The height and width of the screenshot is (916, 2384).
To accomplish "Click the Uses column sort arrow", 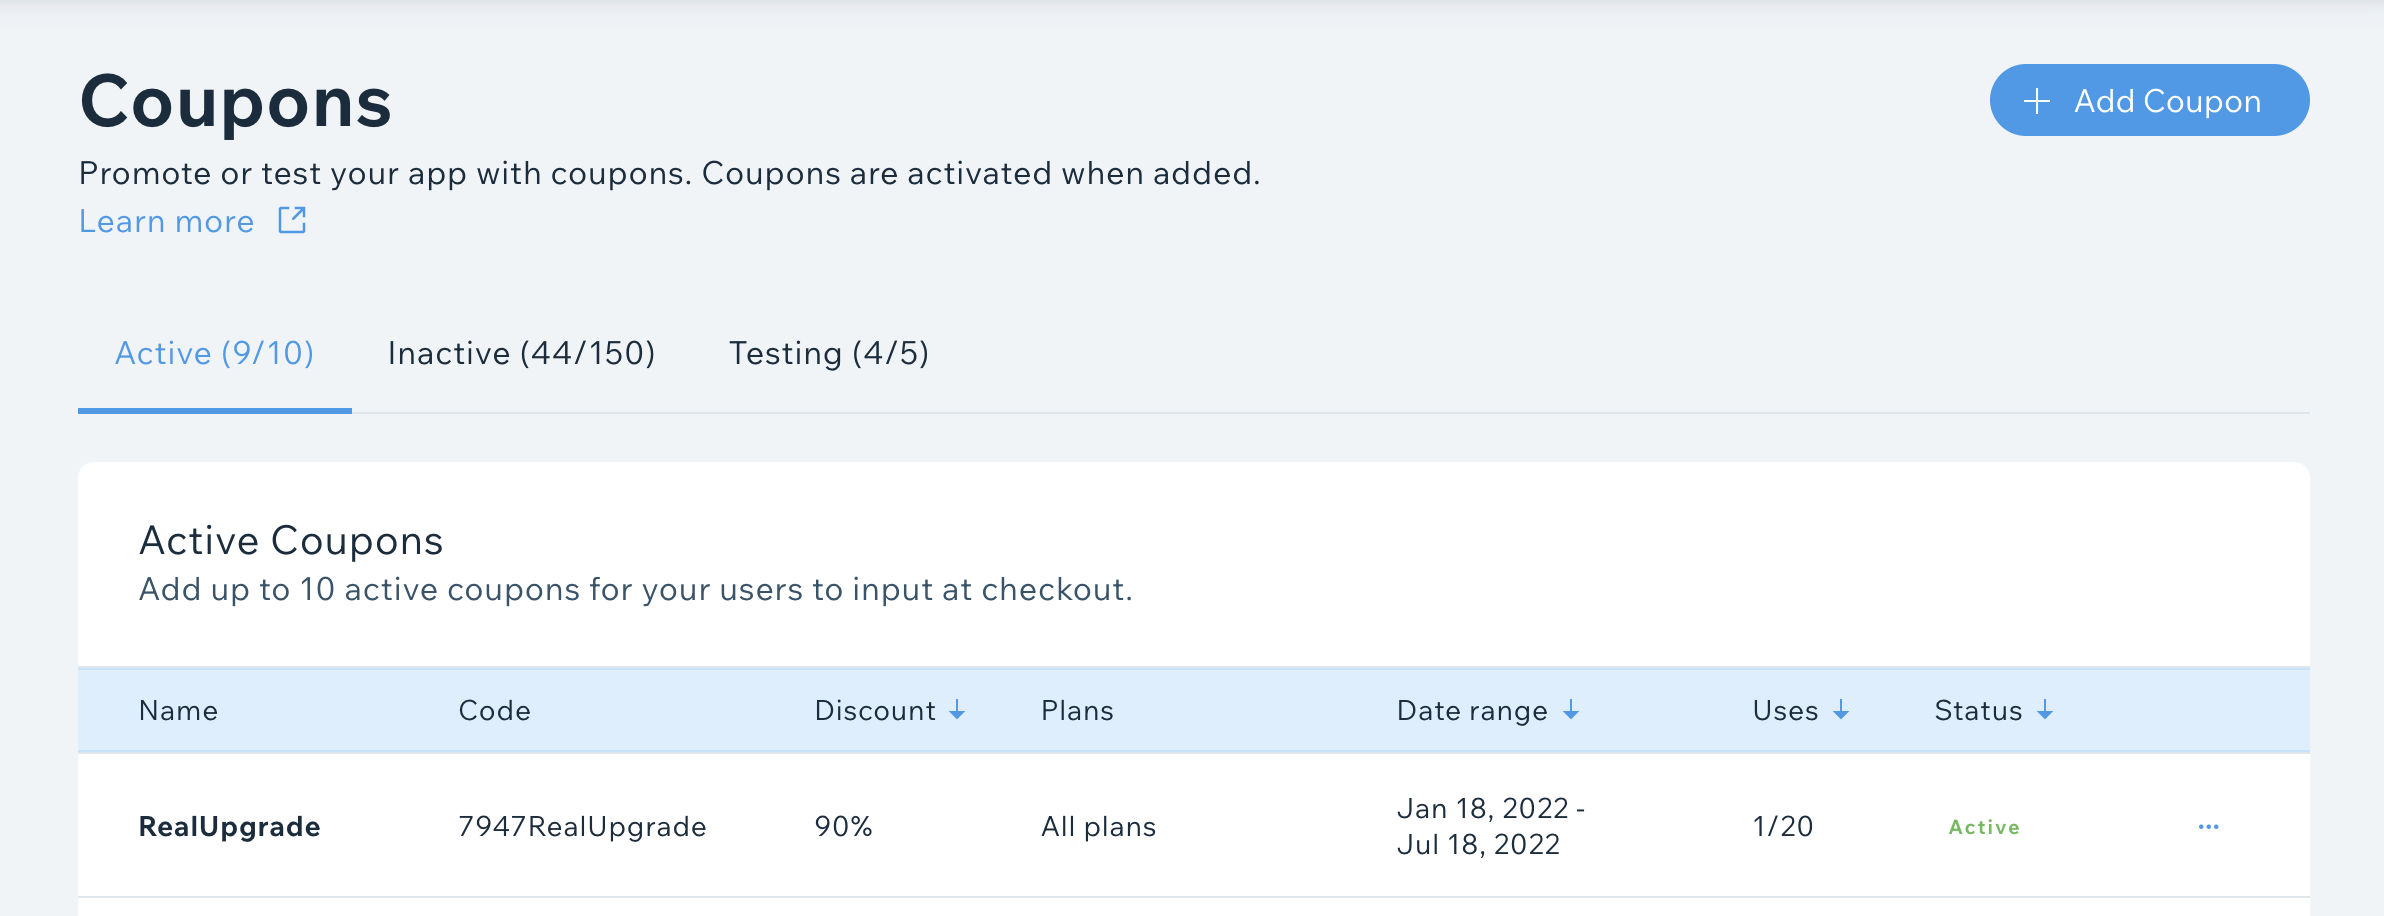I will [x=1841, y=710].
